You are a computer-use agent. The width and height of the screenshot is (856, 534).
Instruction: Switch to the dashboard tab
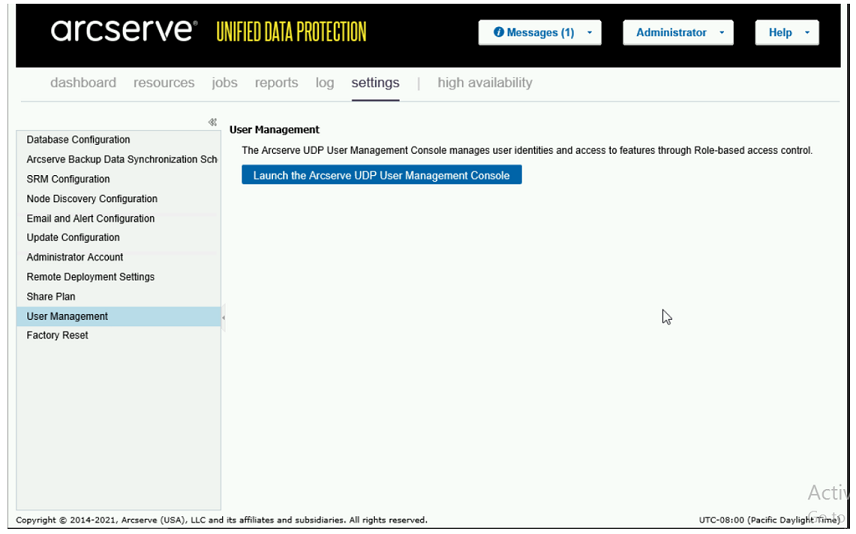(x=83, y=82)
